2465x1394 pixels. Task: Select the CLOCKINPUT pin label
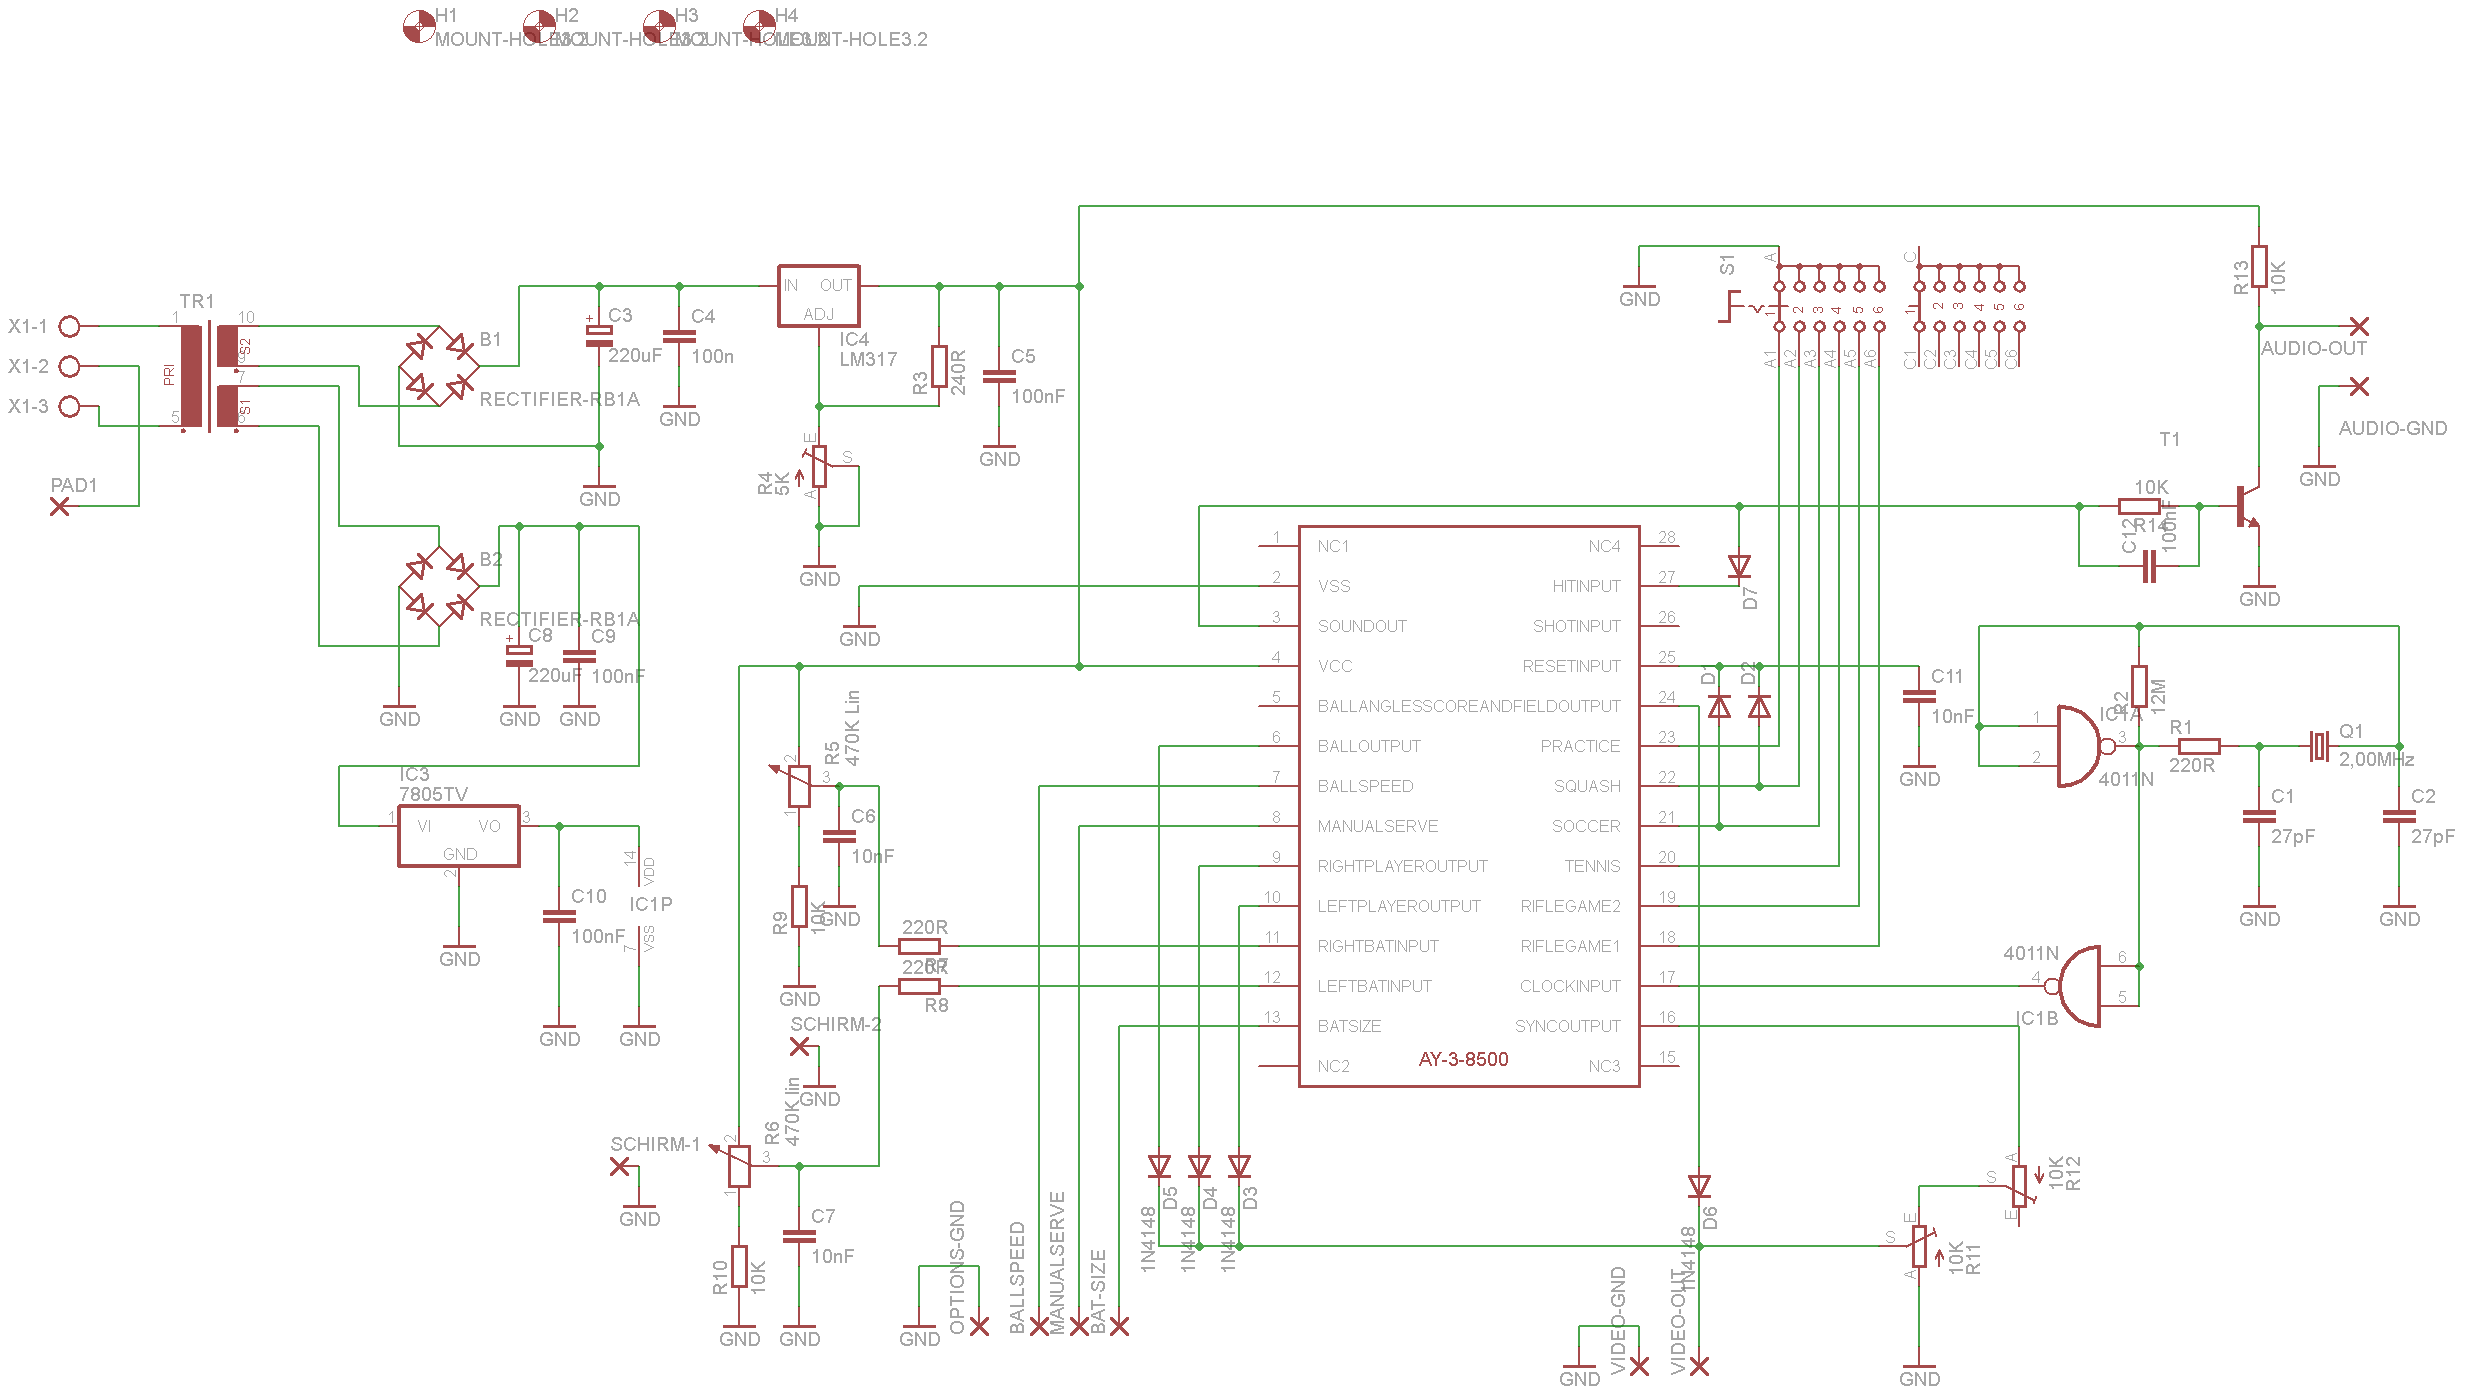click(1570, 986)
